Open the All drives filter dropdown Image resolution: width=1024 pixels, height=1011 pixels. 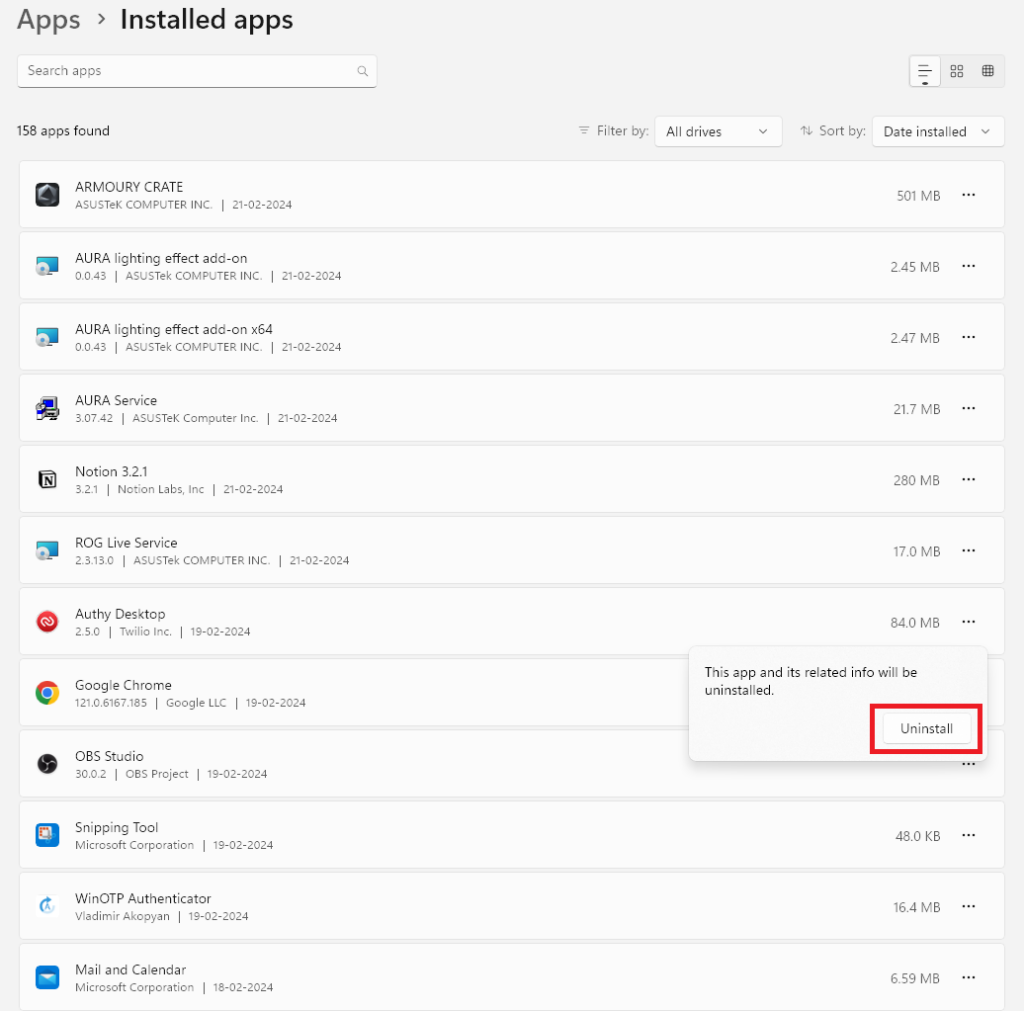pyautogui.click(x=718, y=131)
